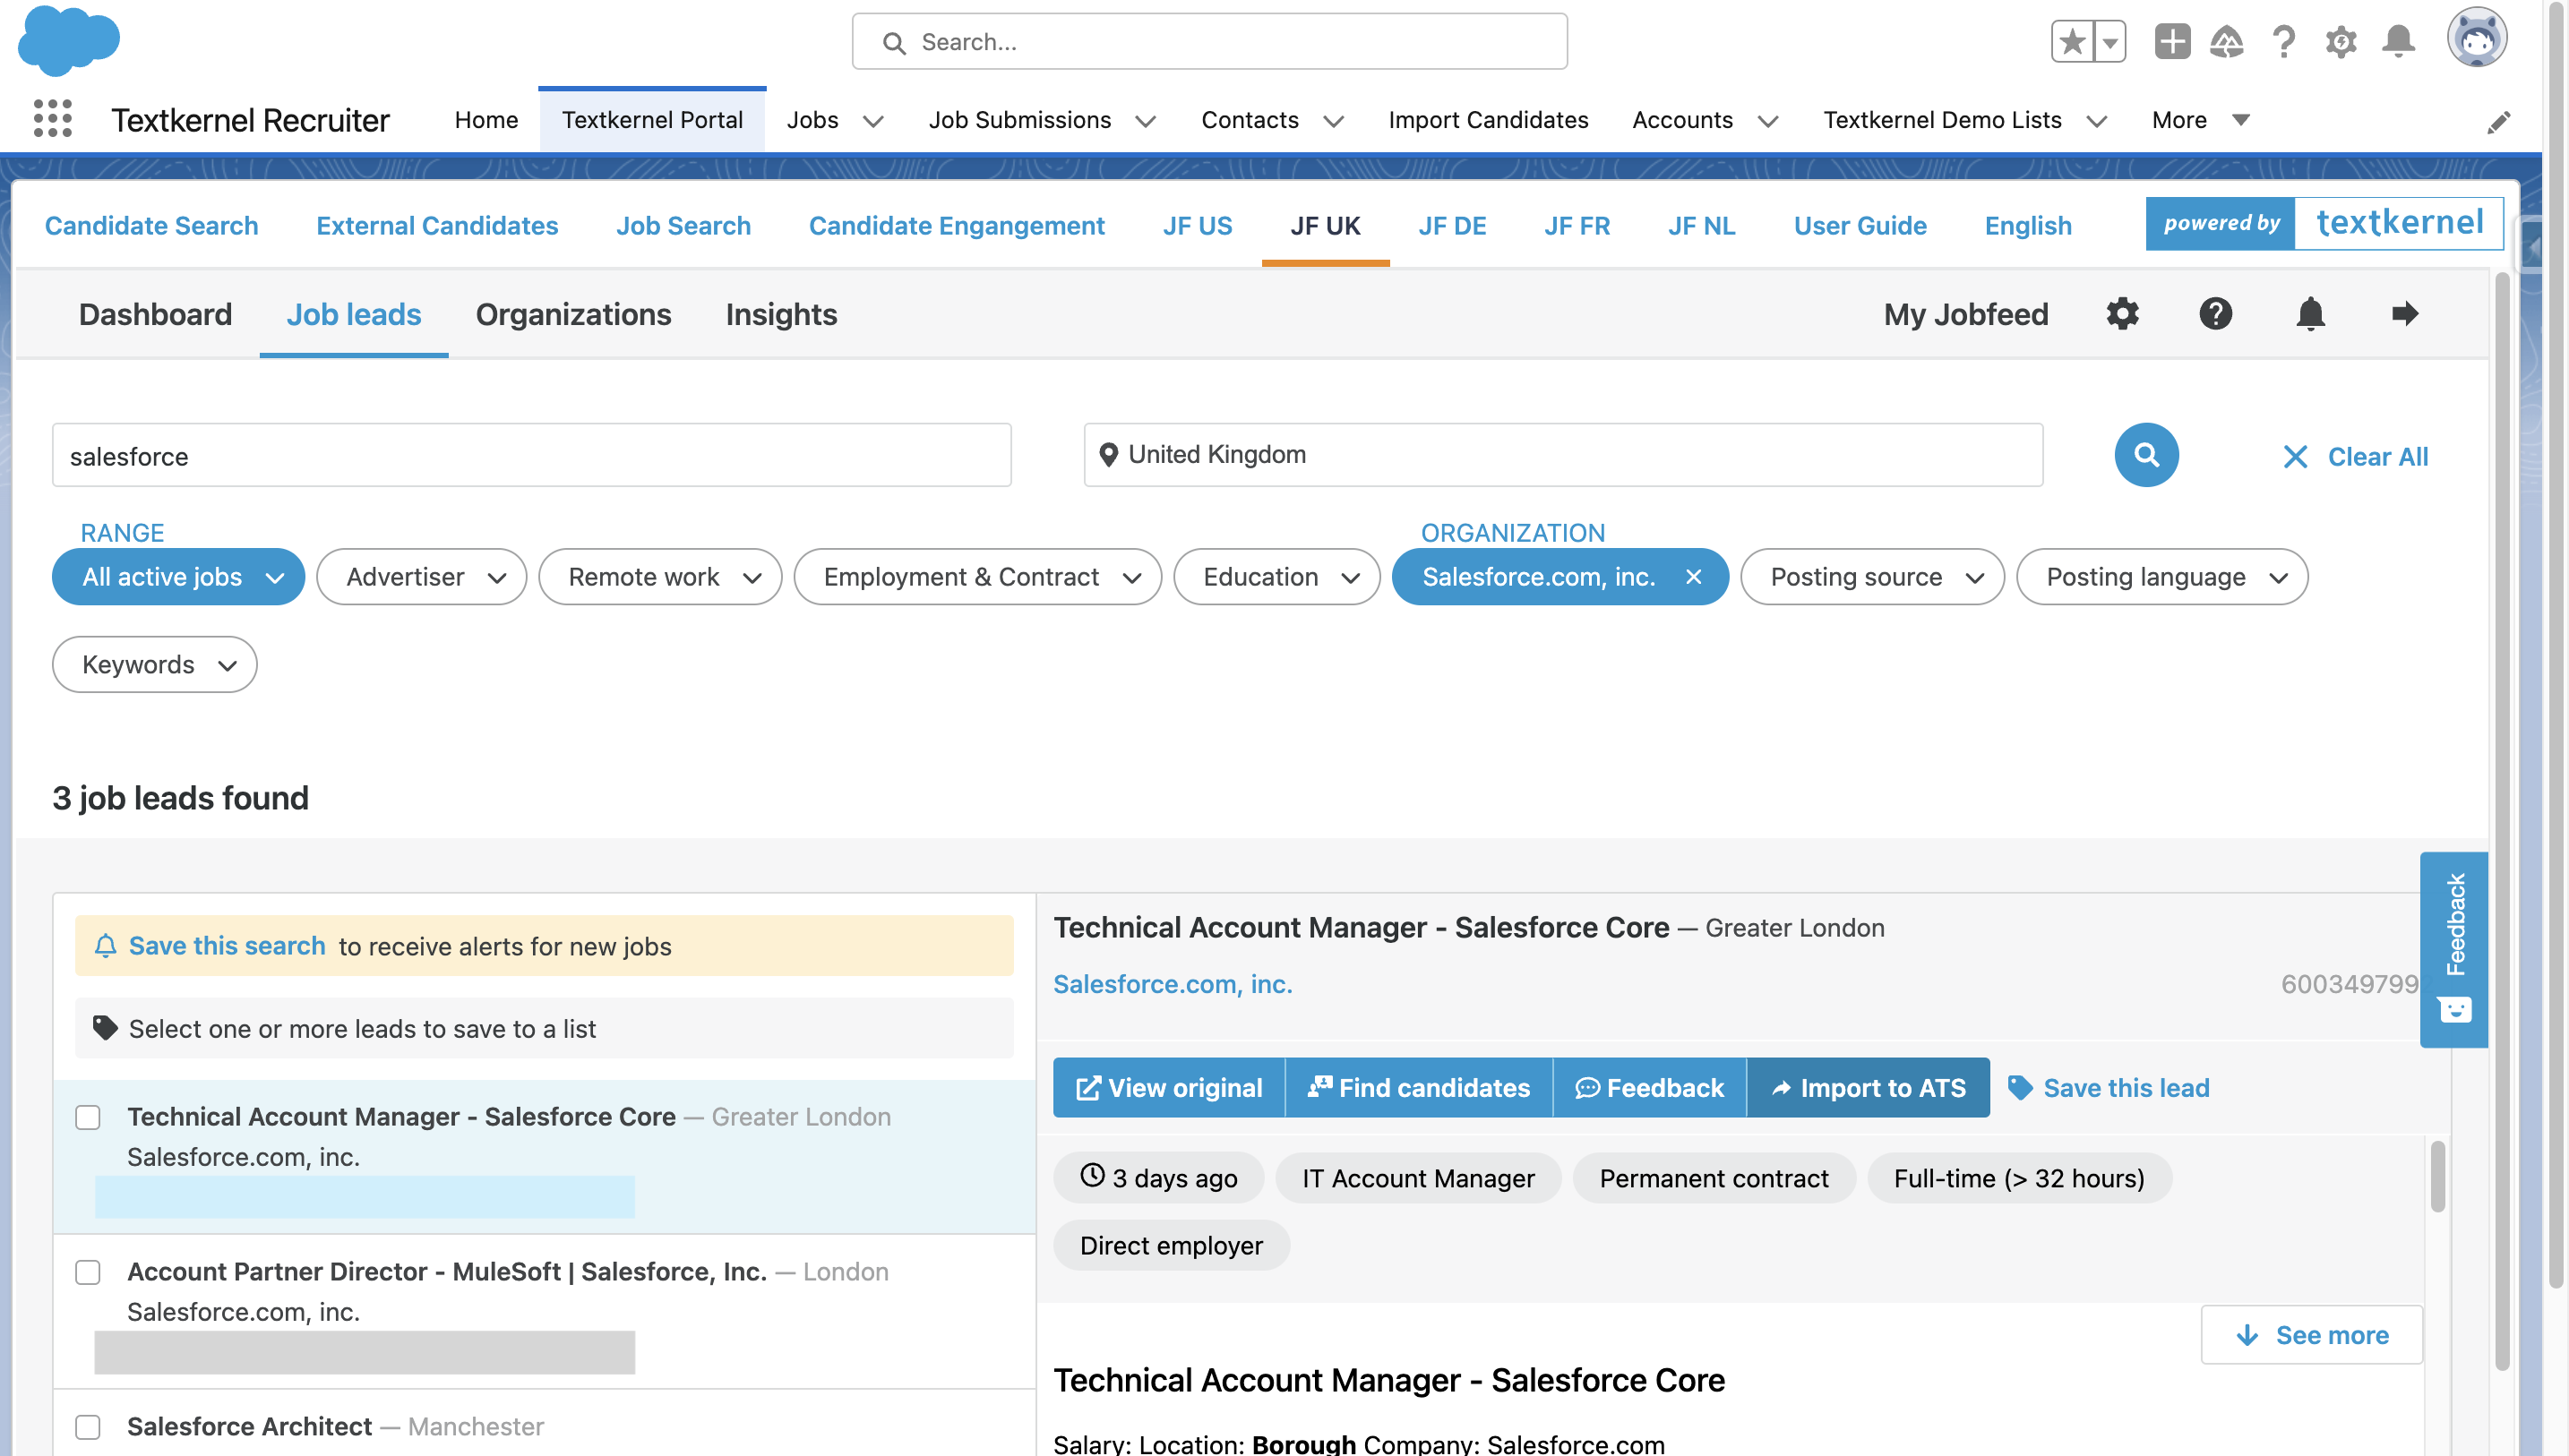Select Technical Account Manager lead checkbox
Image resolution: width=2569 pixels, height=1456 pixels.
click(x=88, y=1117)
